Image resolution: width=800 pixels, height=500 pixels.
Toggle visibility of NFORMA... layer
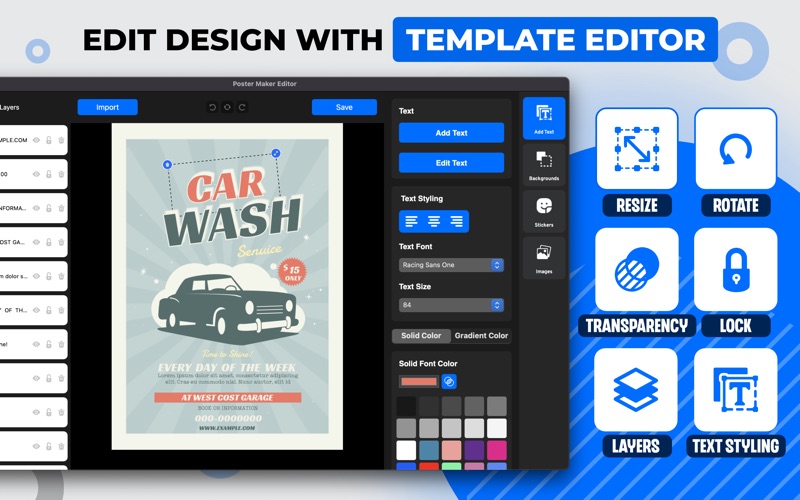coord(36,208)
